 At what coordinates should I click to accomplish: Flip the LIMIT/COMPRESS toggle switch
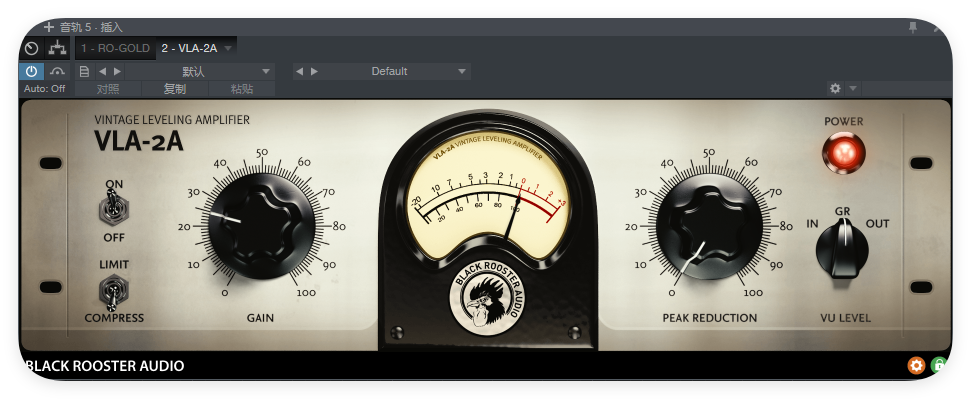pyautogui.click(x=113, y=292)
